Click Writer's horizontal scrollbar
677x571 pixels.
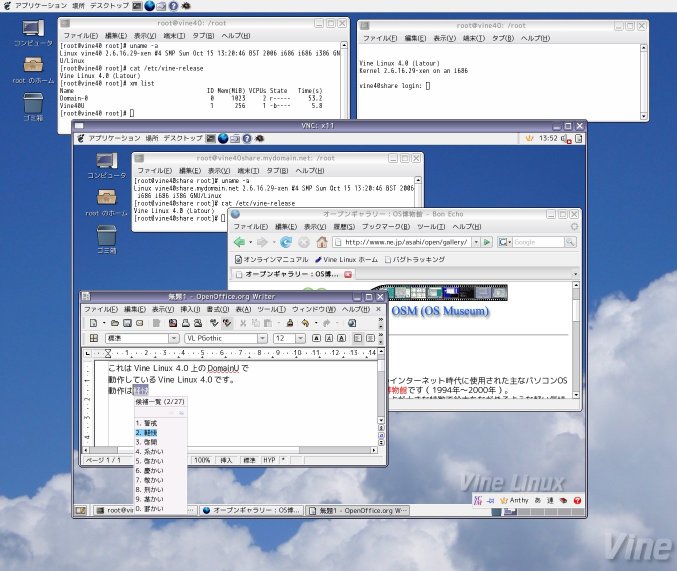click(230, 450)
